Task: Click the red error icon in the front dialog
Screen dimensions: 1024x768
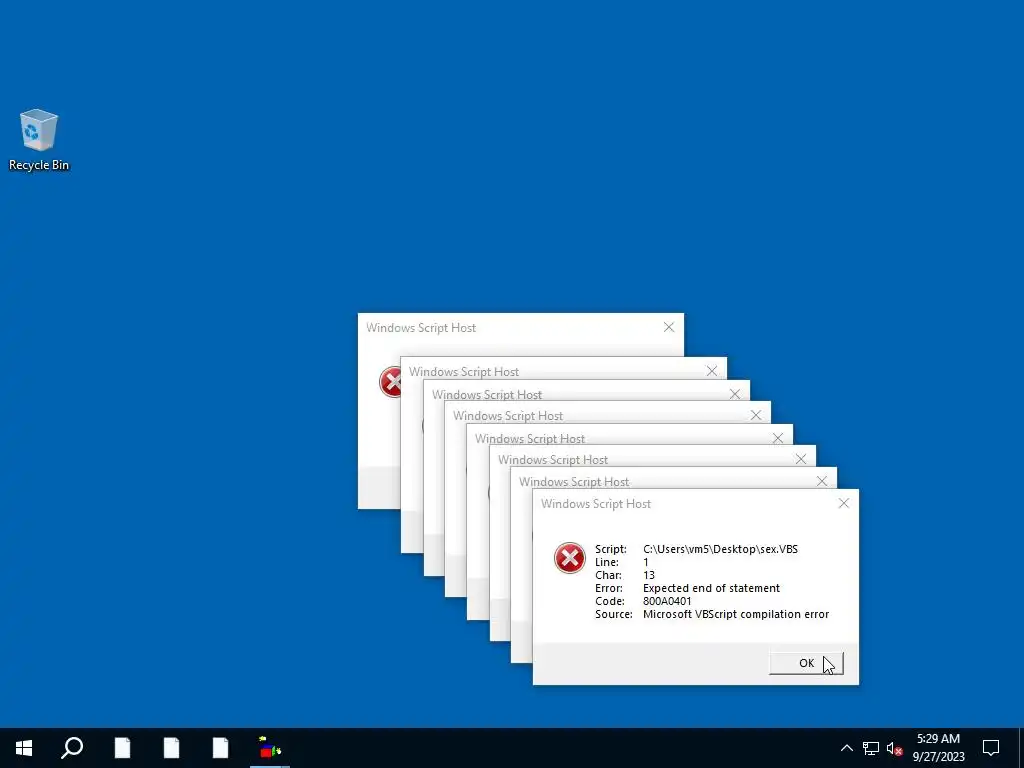Action: coord(569,558)
